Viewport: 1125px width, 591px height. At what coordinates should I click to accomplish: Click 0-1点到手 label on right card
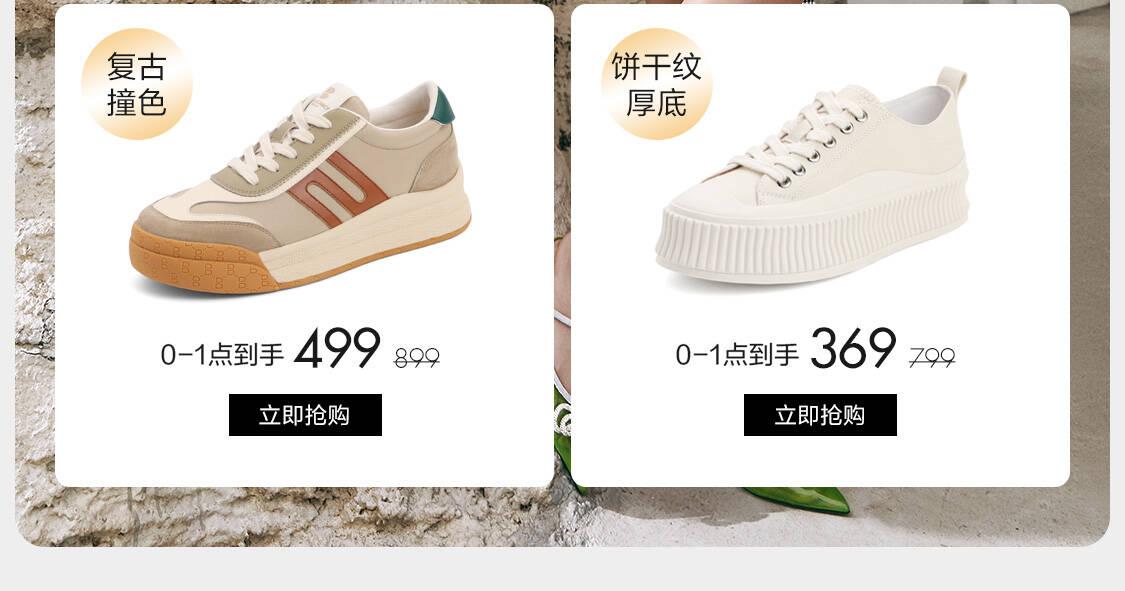pyautogui.click(x=738, y=354)
